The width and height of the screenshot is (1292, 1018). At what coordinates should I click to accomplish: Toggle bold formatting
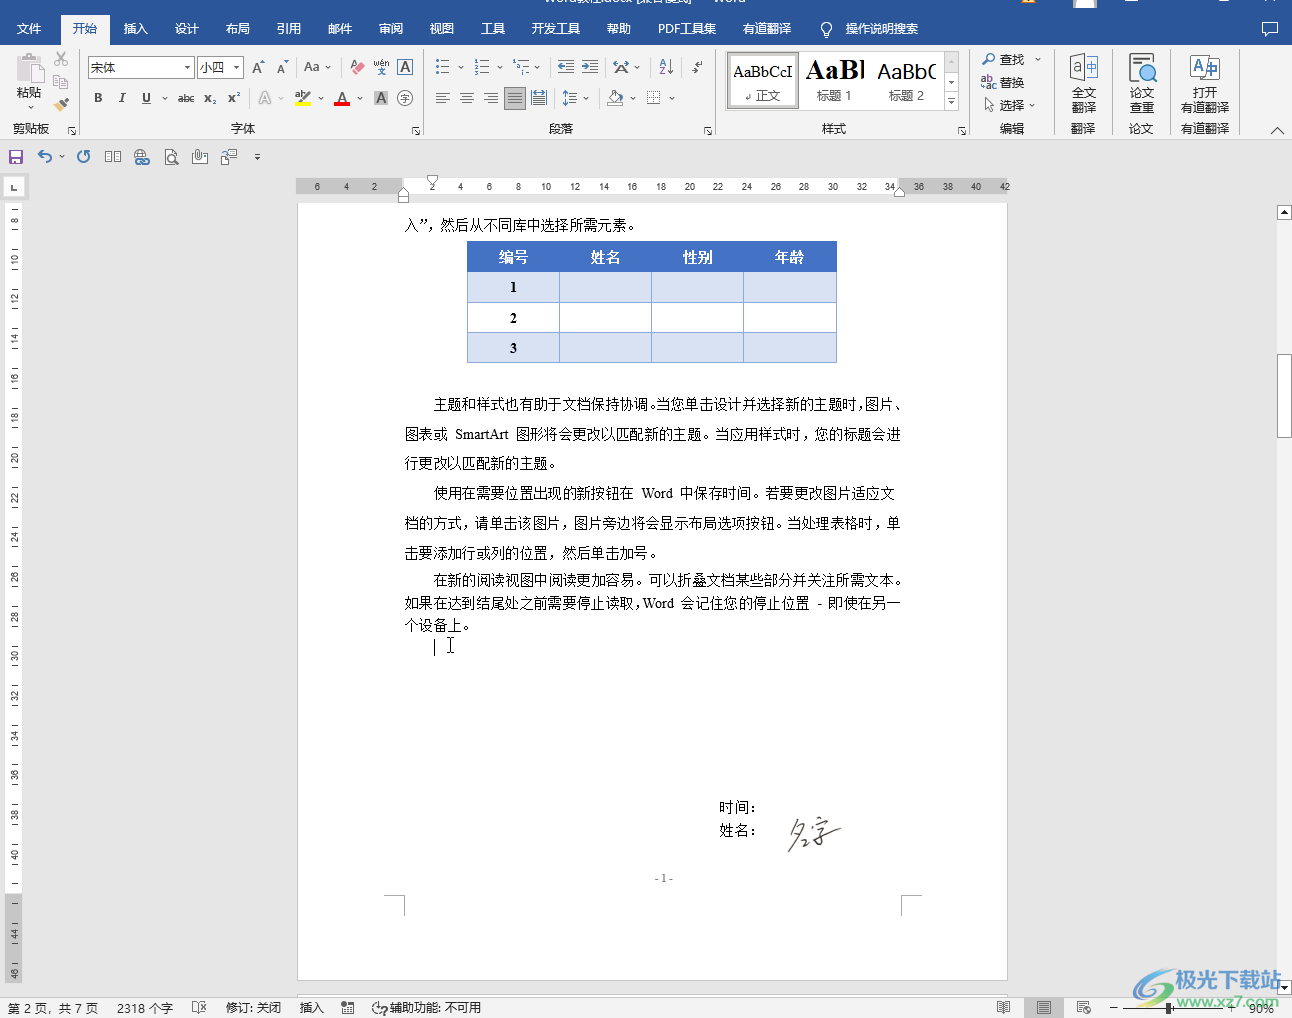tap(98, 98)
